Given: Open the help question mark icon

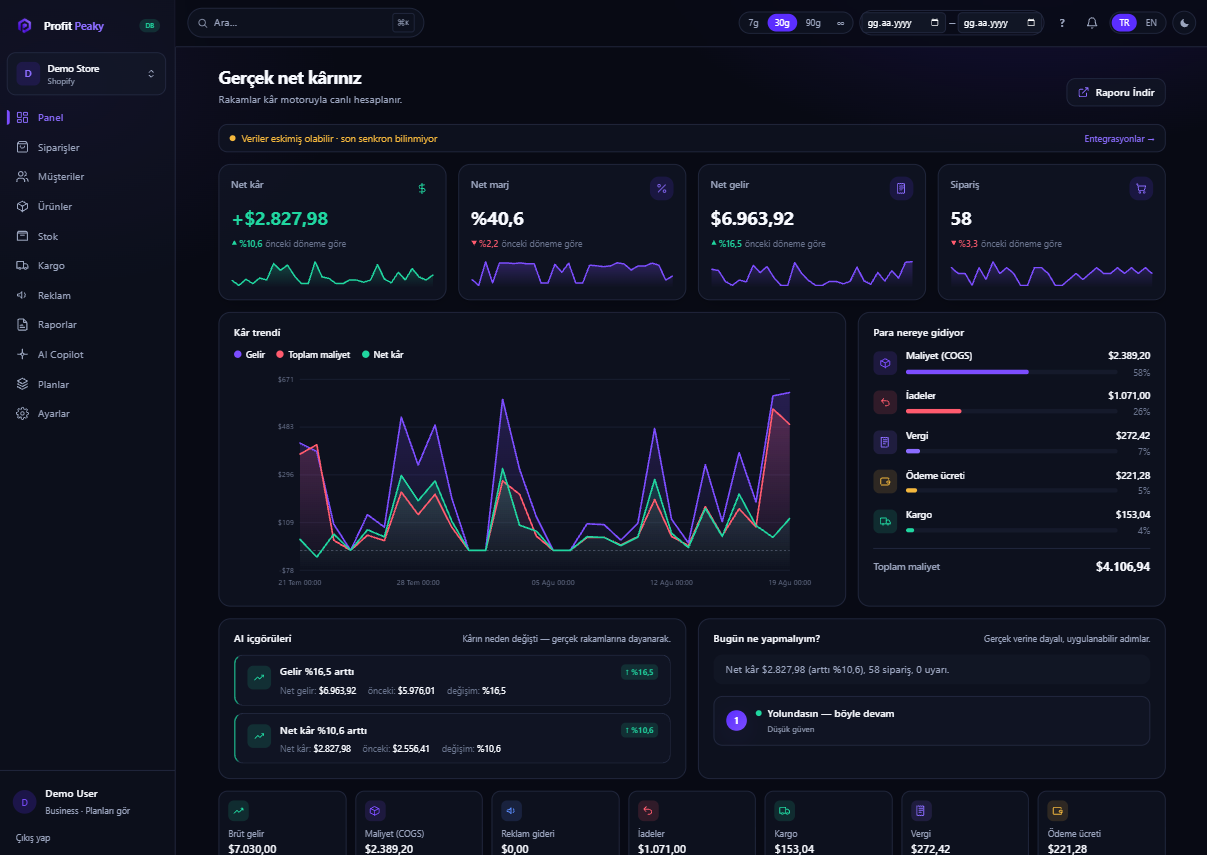Looking at the screenshot, I should [x=1062, y=23].
